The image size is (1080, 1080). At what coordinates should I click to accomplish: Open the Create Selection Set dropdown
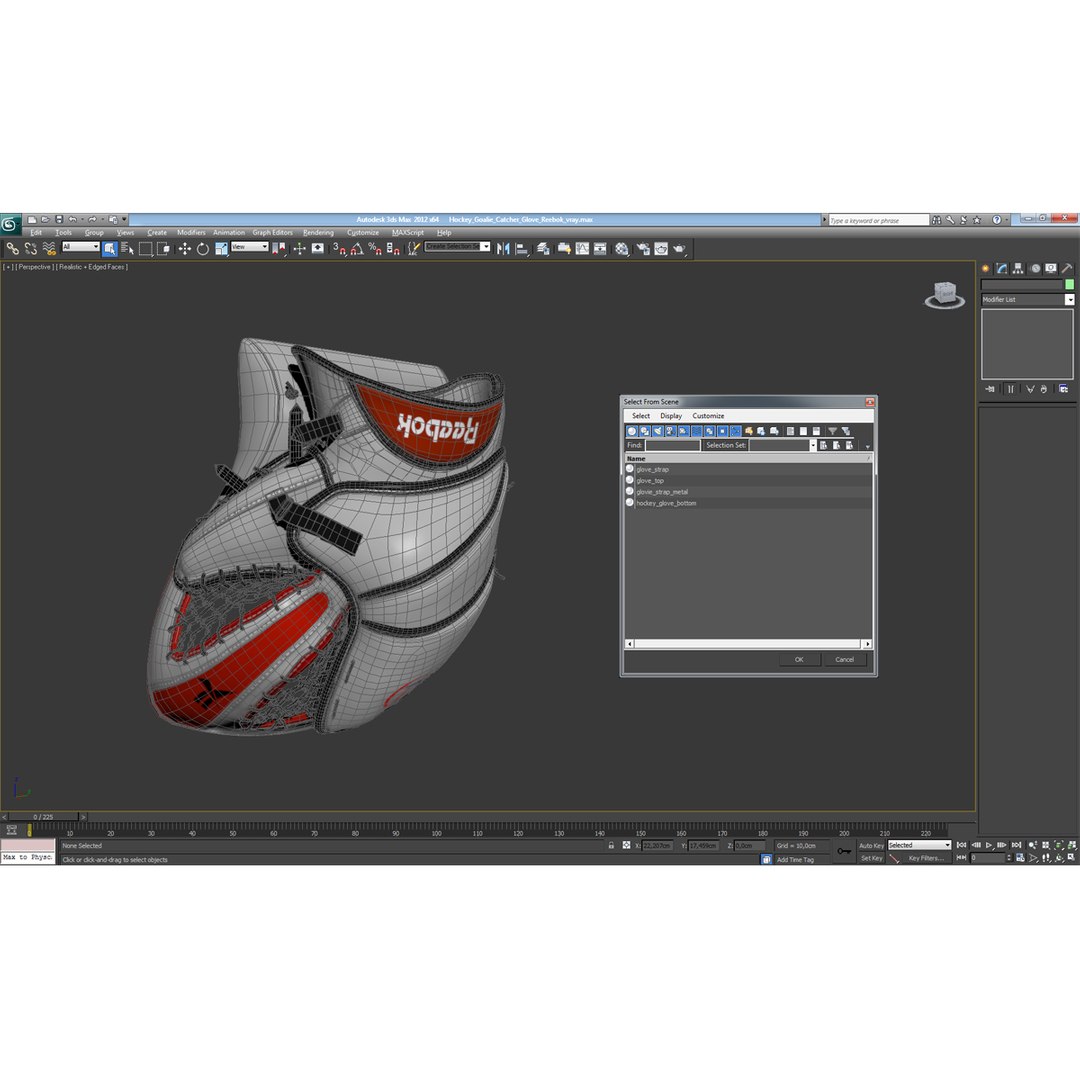pos(457,247)
